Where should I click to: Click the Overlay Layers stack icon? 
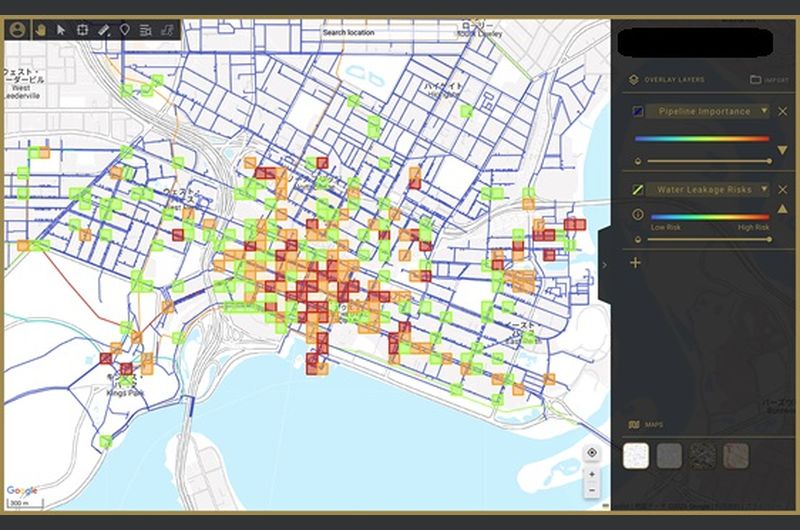pyautogui.click(x=634, y=80)
